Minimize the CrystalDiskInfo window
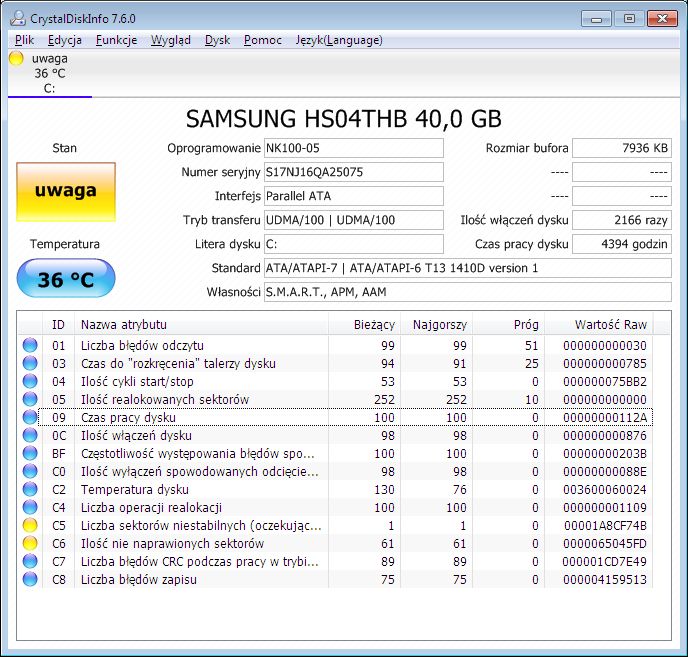Image resolution: width=688 pixels, height=657 pixels. coord(596,19)
